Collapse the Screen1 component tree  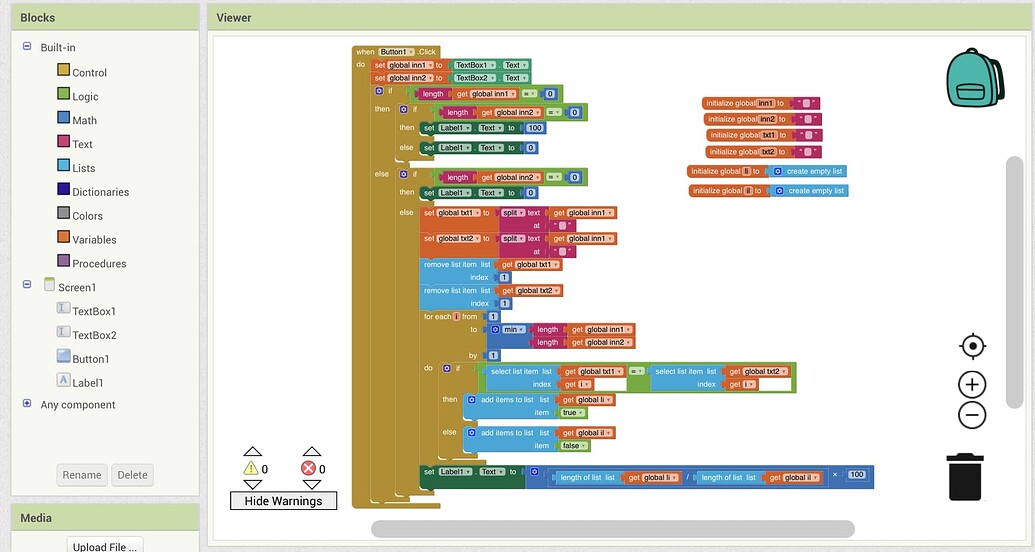[27, 286]
